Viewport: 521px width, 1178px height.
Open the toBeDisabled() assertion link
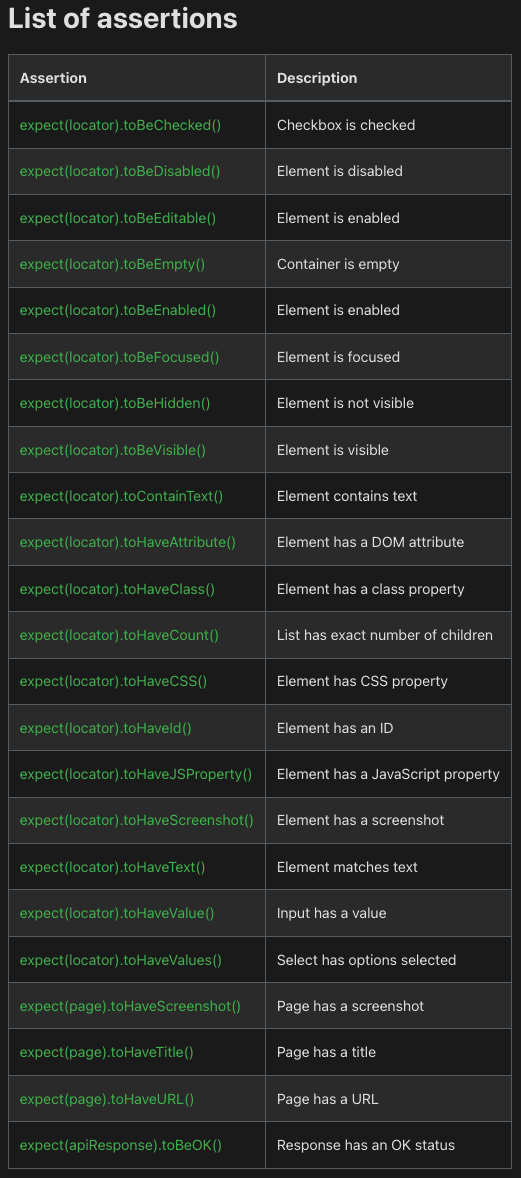click(120, 171)
